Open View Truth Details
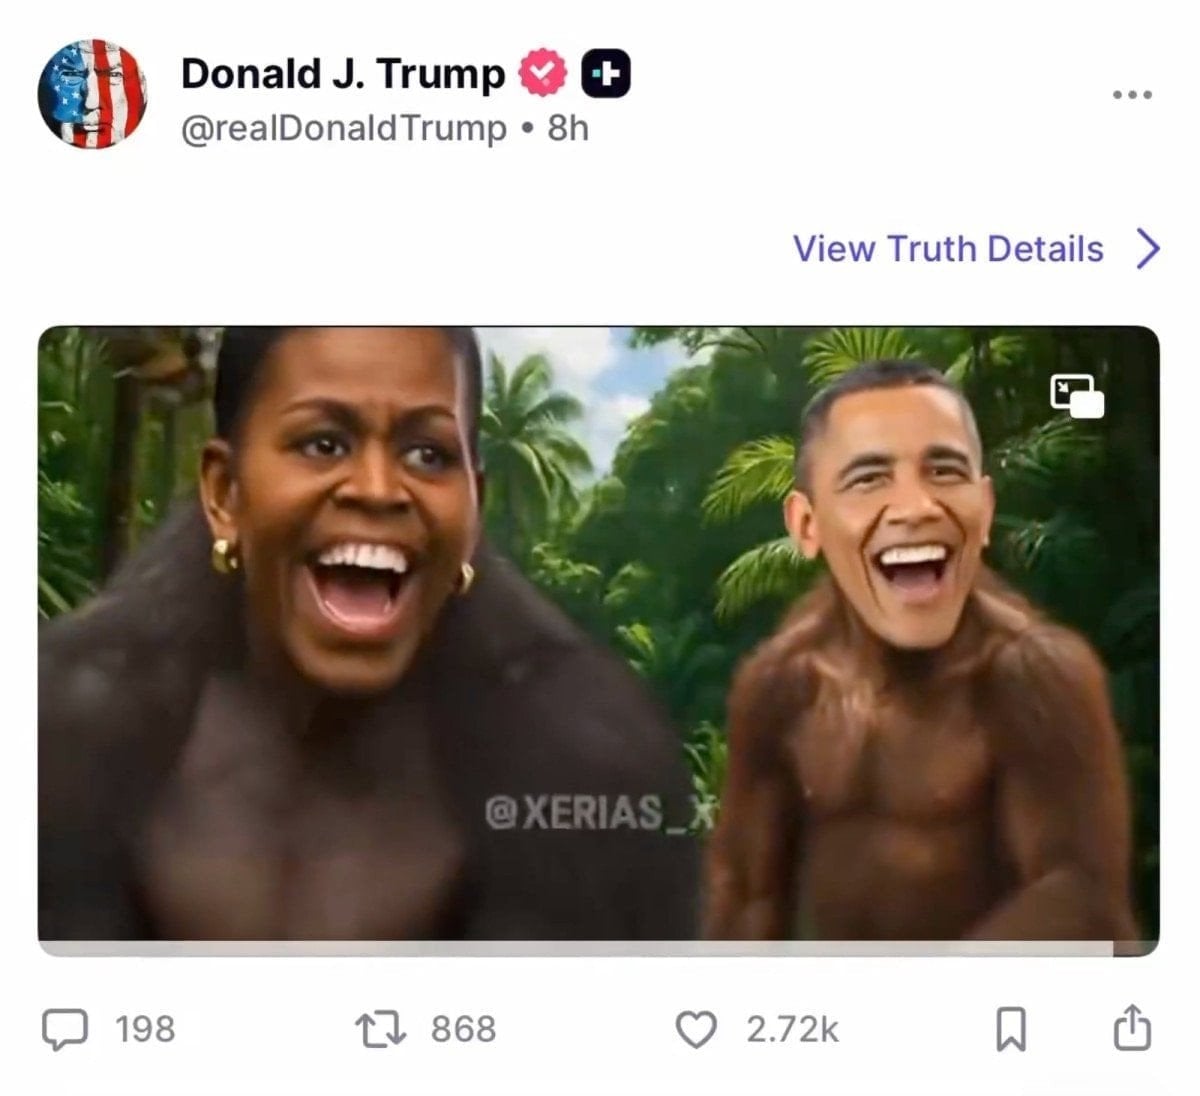Screen dimensions: 1200x1096 (948, 248)
